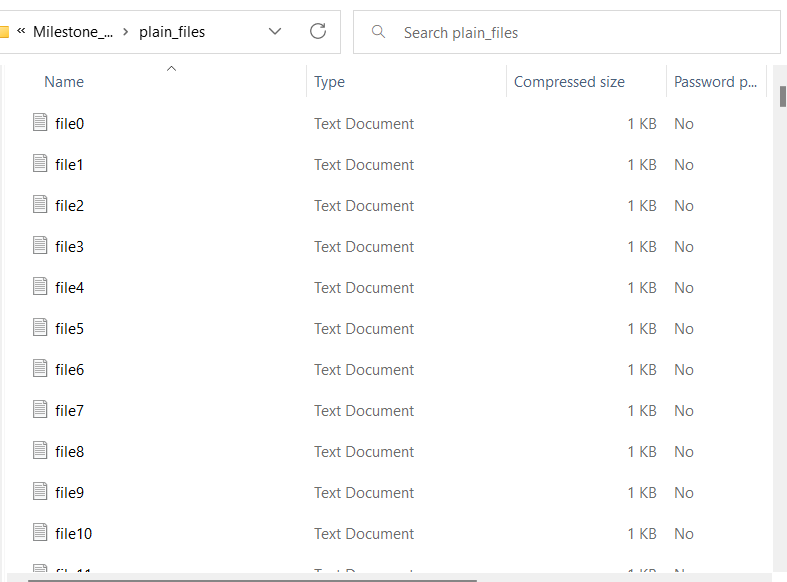The height and width of the screenshot is (582, 787).
Task: Select the file4 document icon
Action: tap(40, 286)
